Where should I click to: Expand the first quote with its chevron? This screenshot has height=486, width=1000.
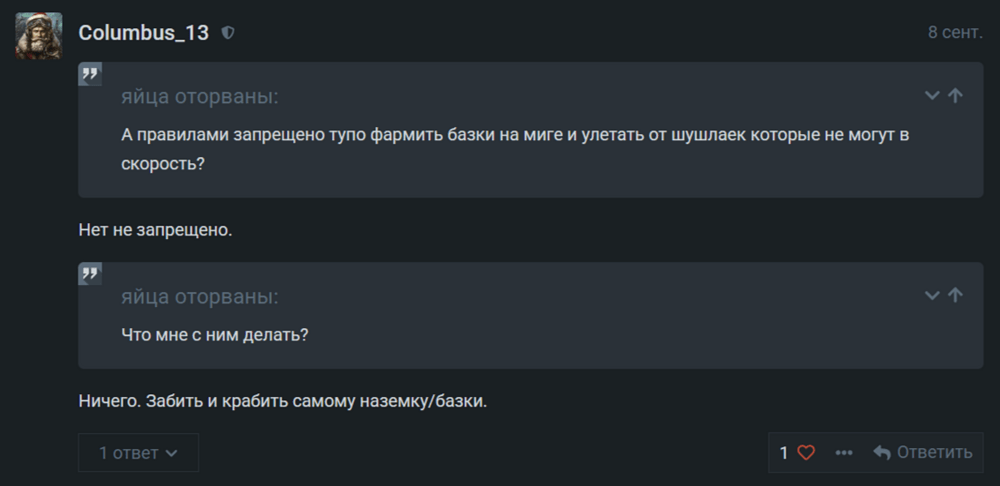pyautogui.click(x=932, y=96)
